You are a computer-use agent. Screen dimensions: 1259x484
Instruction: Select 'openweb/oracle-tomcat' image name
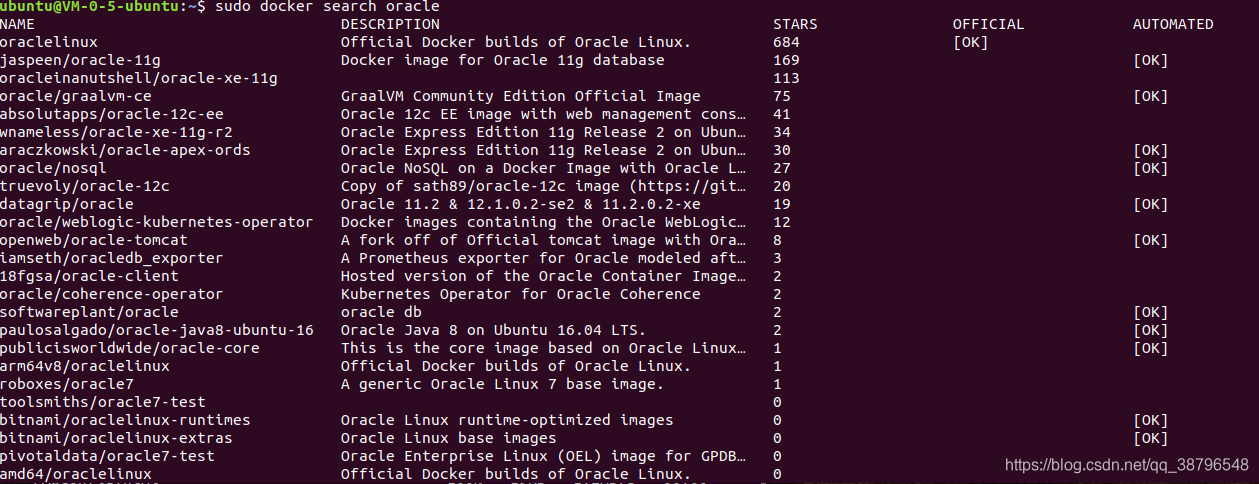[94, 240]
